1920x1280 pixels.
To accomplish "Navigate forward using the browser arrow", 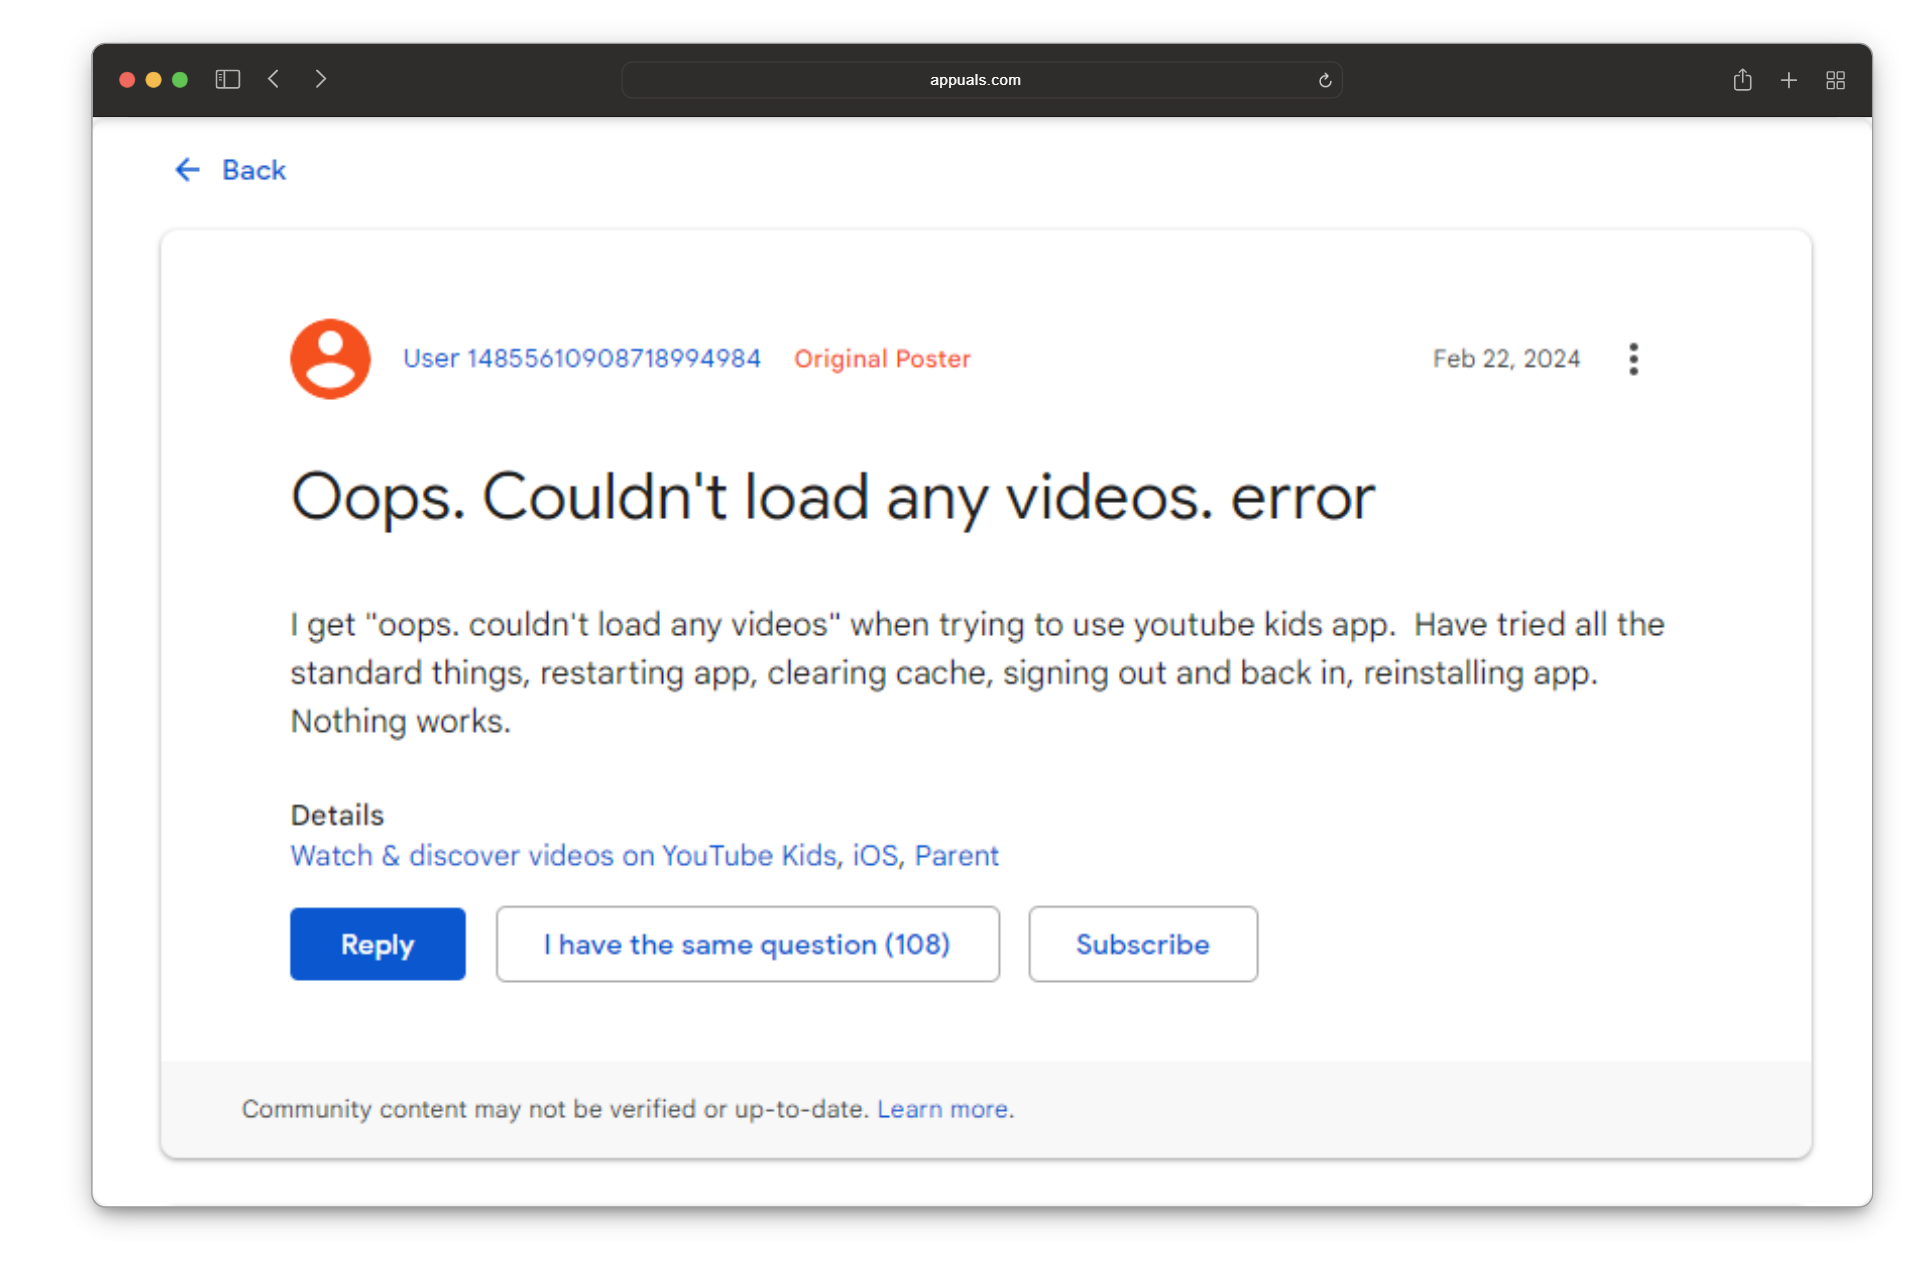I will tap(320, 79).
